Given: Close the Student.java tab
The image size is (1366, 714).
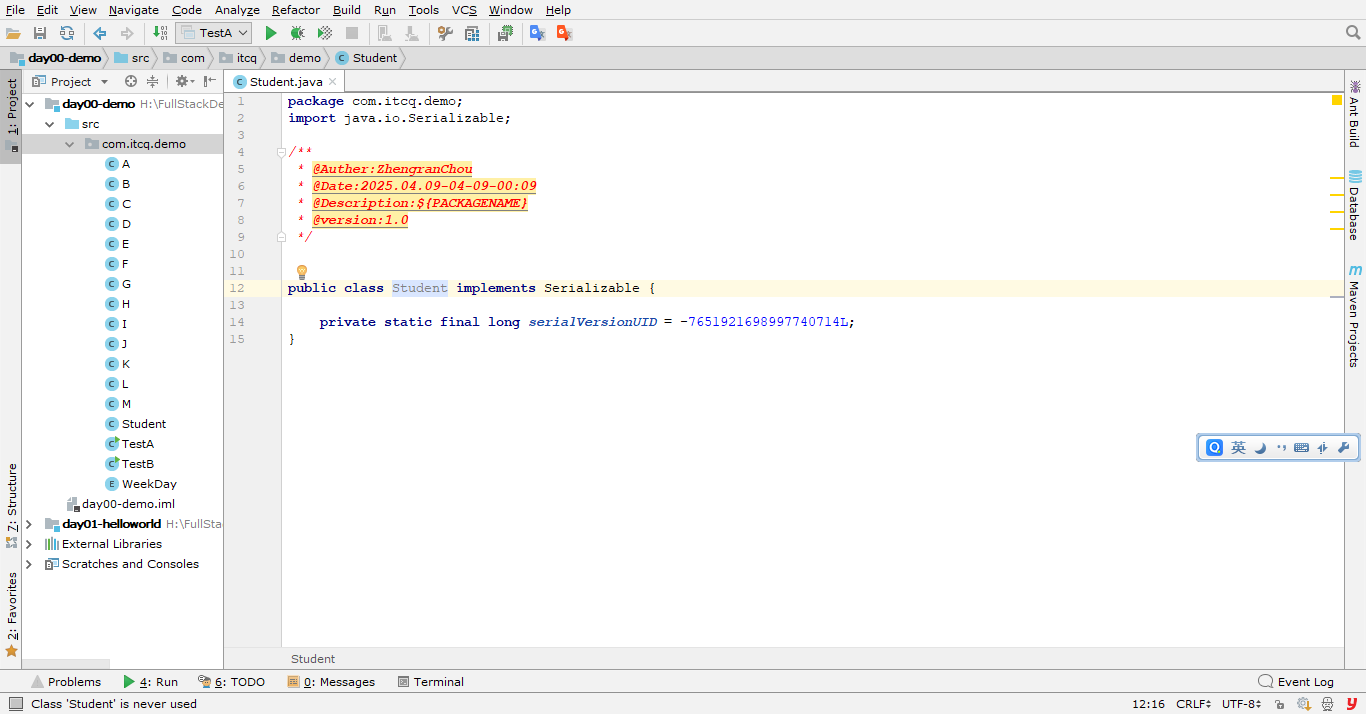Looking at the screenshot, I should [333, 82].
